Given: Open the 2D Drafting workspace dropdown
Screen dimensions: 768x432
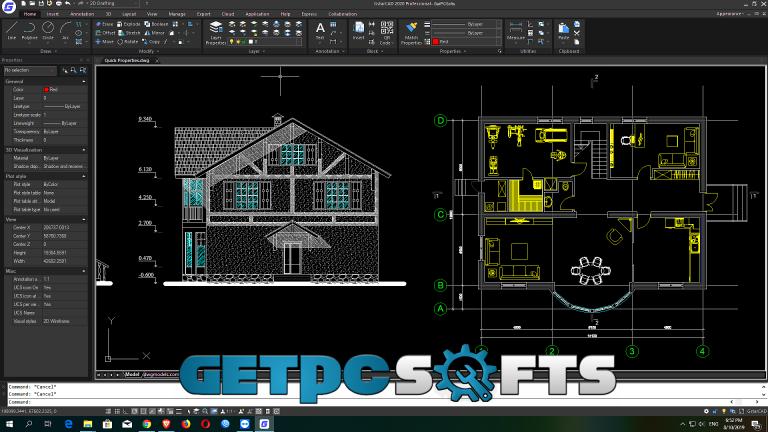Looking at the screenshot, I should pyautogui.click(x=114, y=3).
